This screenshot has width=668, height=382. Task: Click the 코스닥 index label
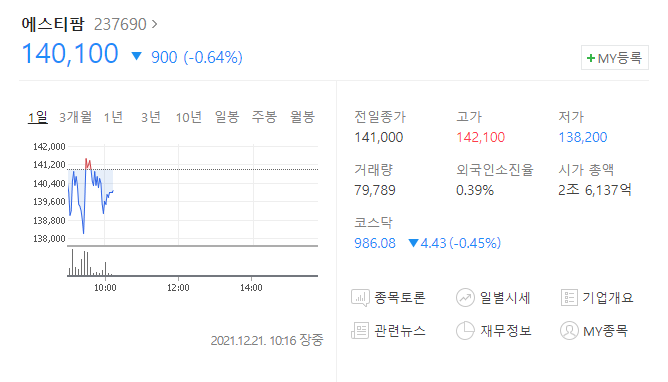click(x=373, y=222)
